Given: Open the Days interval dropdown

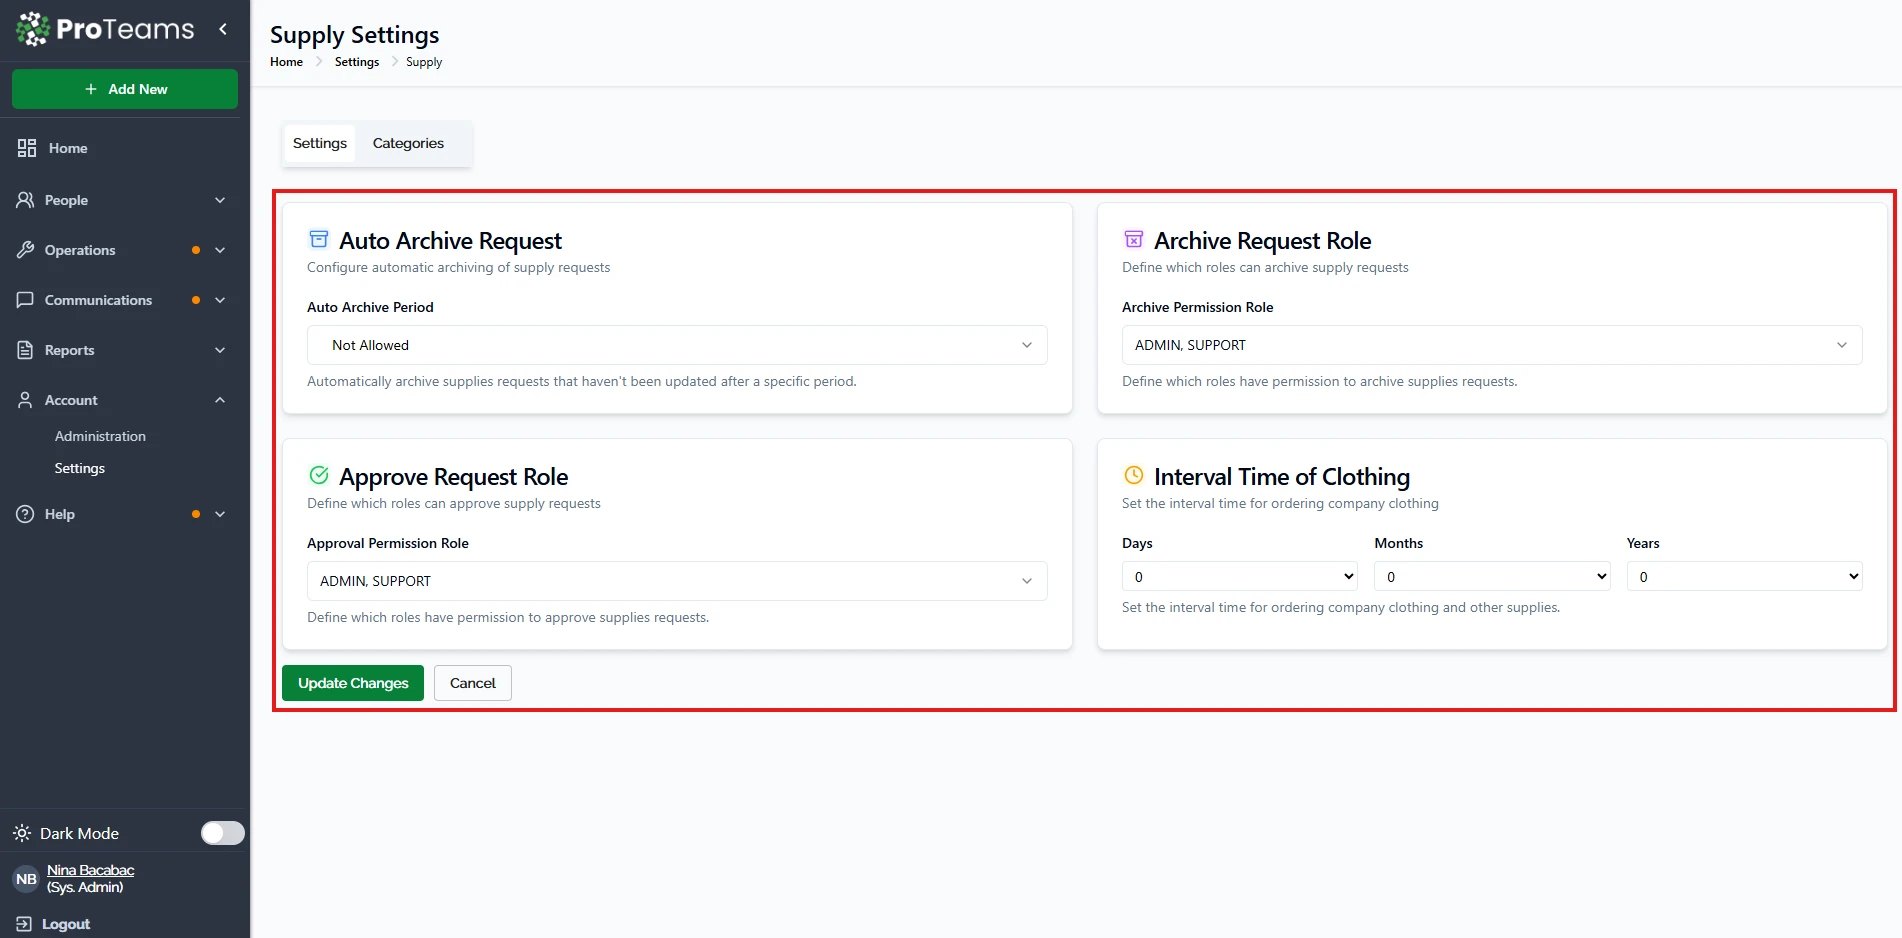Looking at the screenshot, I should [1239, 577].
